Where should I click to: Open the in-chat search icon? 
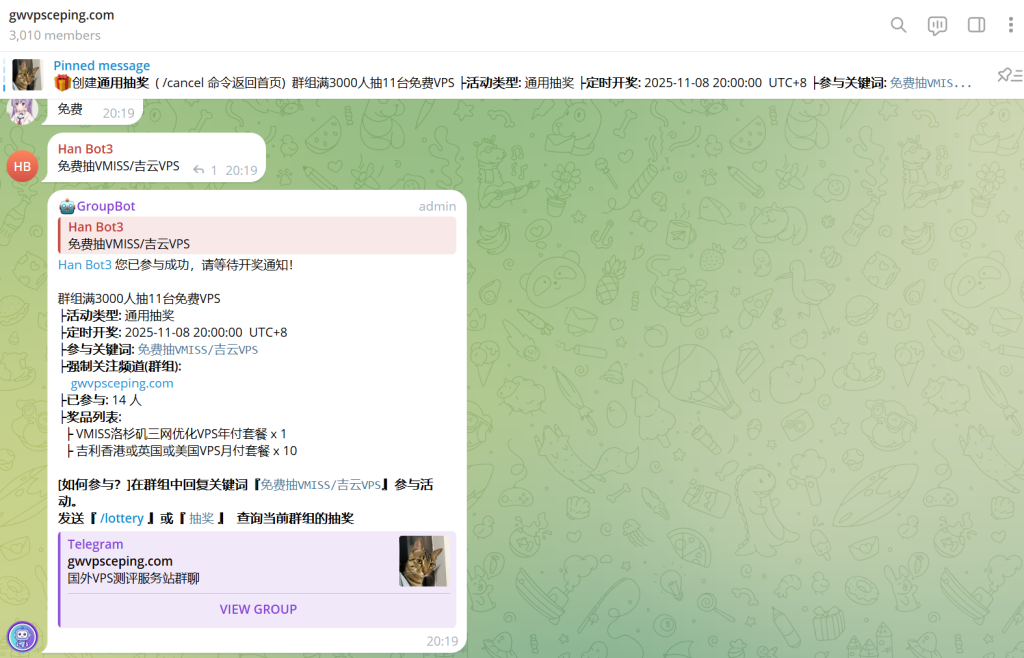click(x=897, y=25)
